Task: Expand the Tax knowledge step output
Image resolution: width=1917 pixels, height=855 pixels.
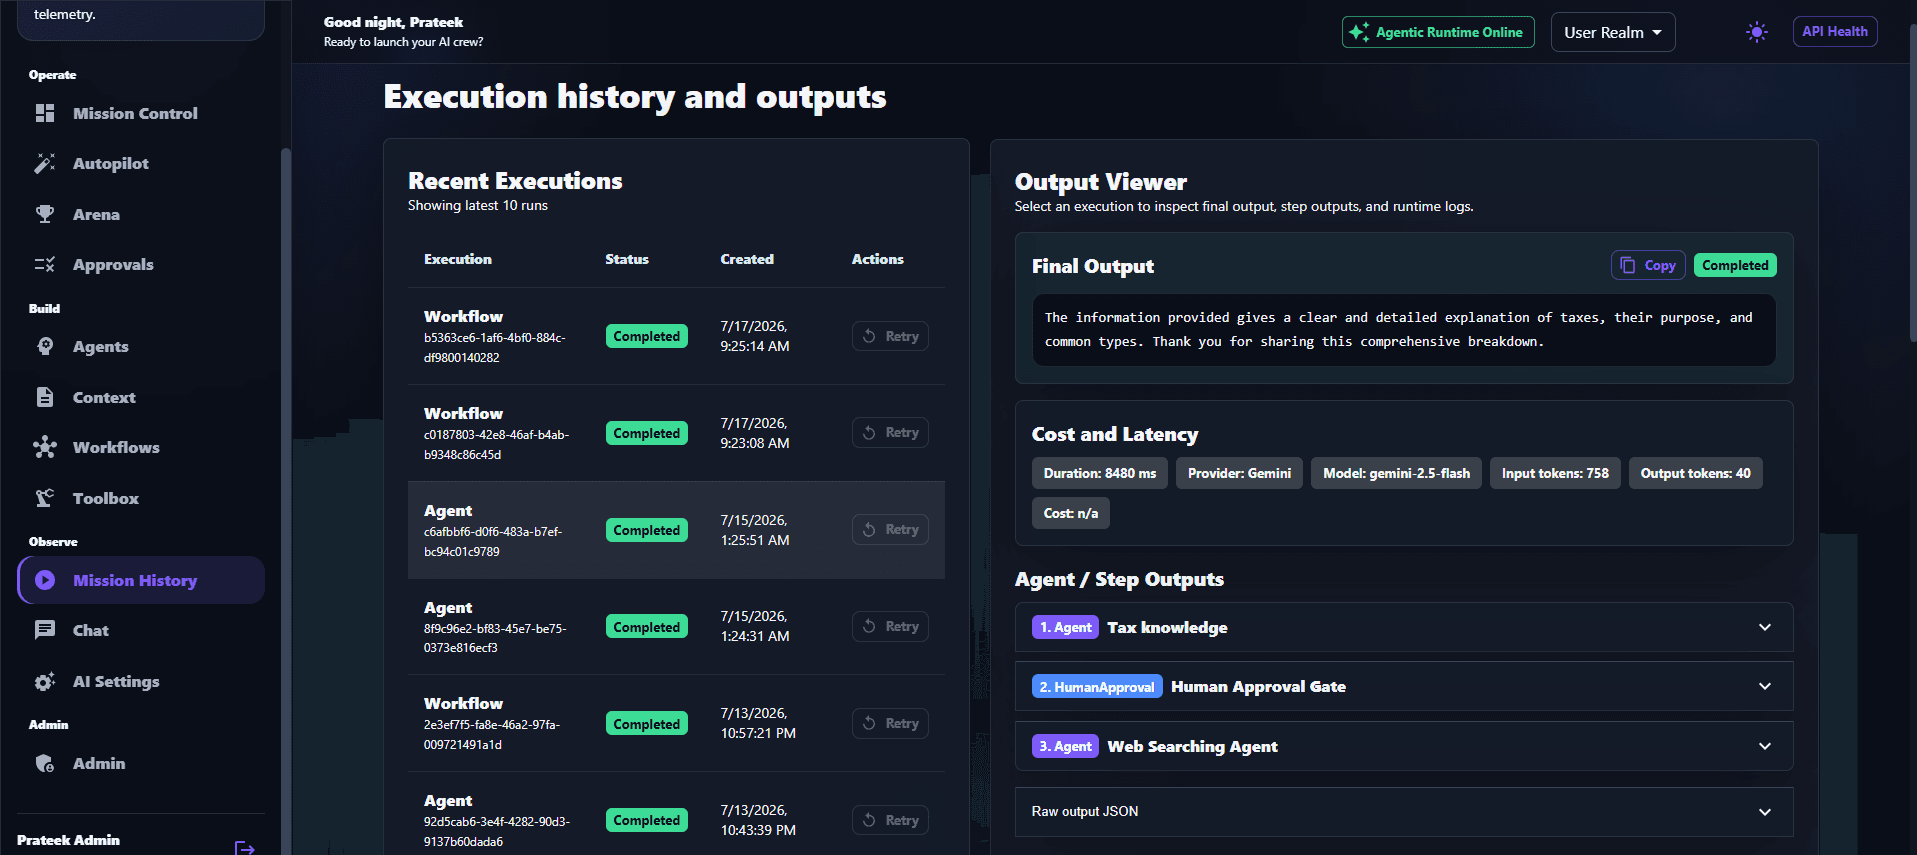Action: [1404, 627]
